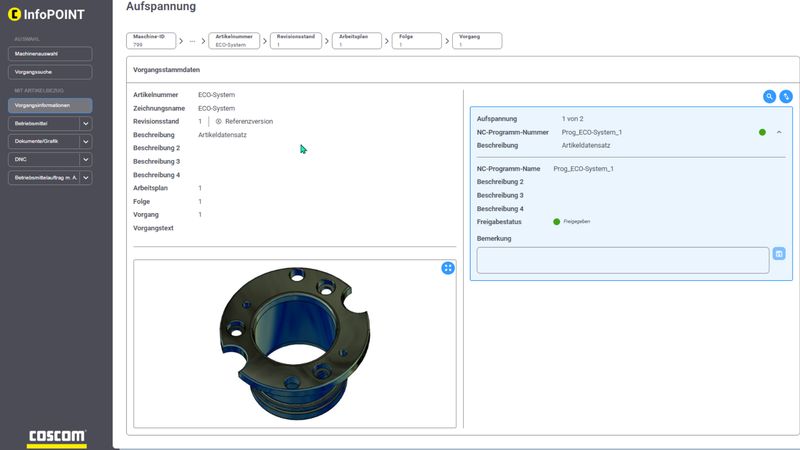
Task: Expand the 3D model preview to fullscreen
Action: (447, 268)
